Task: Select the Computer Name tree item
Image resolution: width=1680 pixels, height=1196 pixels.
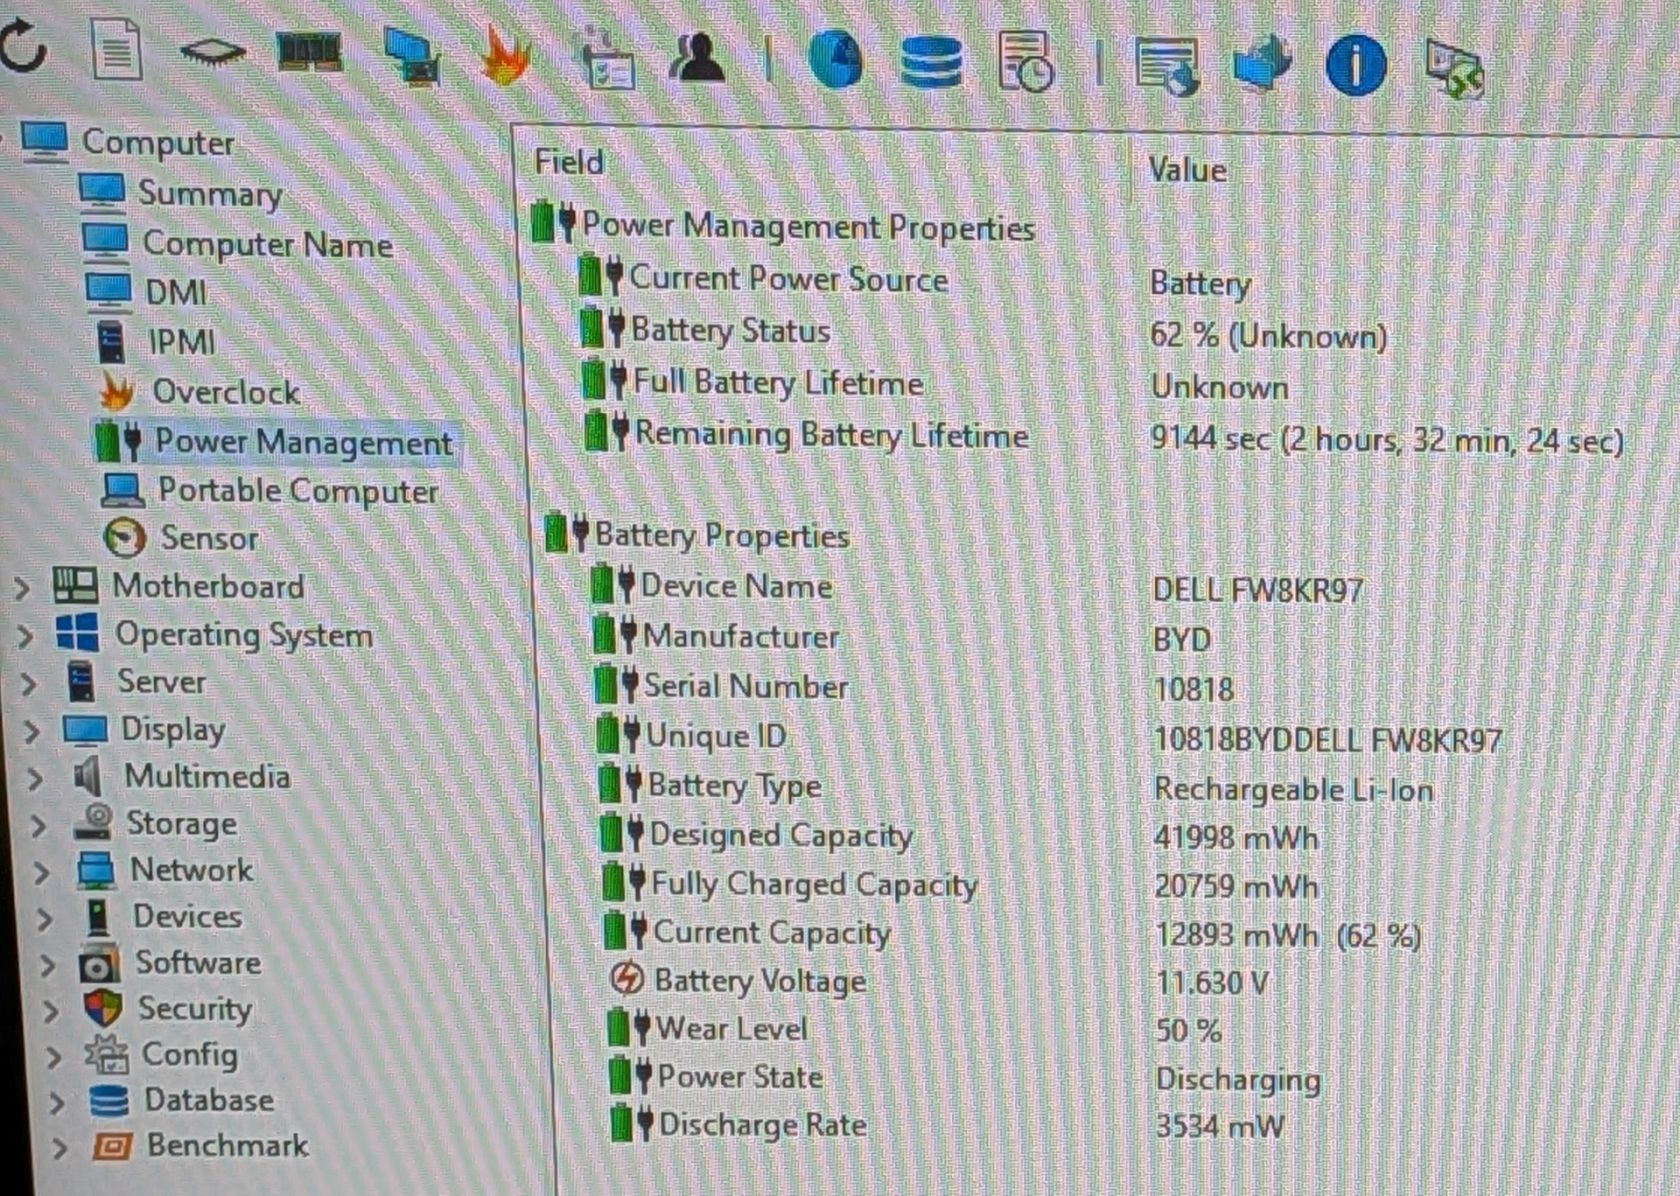Action: [x=237, y=243]
